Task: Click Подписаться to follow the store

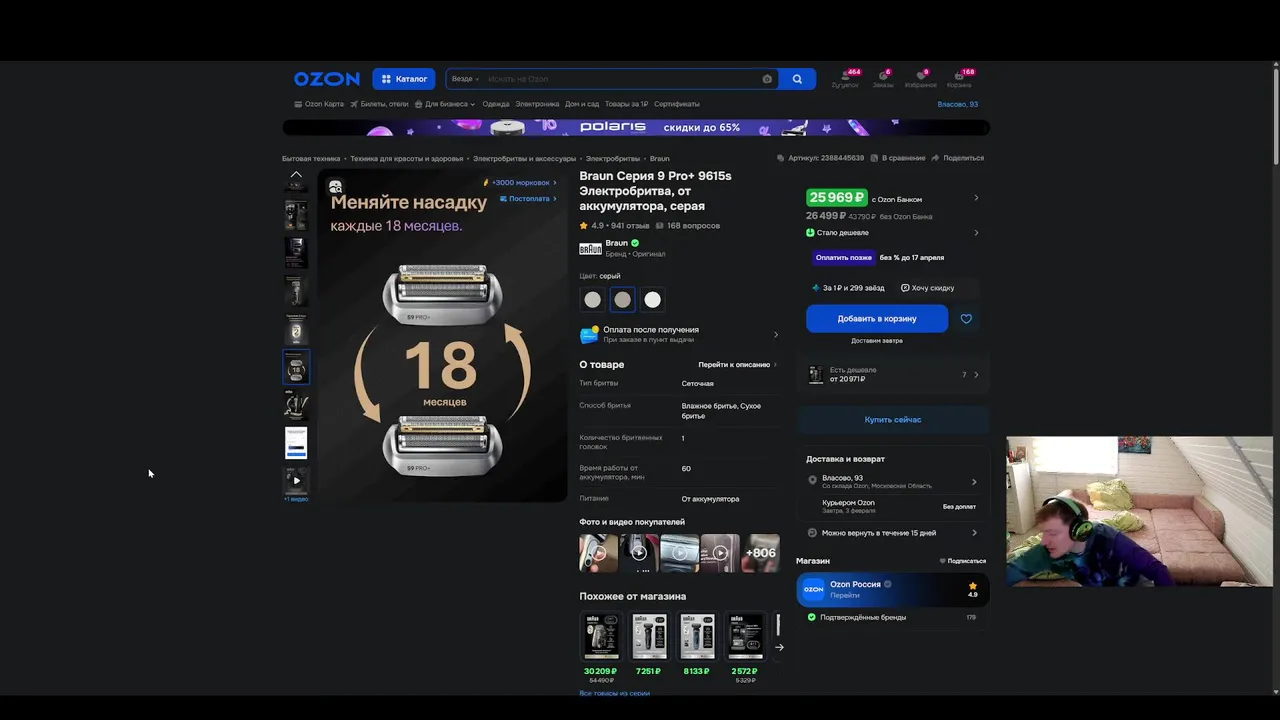Action: tap(962, 561)
